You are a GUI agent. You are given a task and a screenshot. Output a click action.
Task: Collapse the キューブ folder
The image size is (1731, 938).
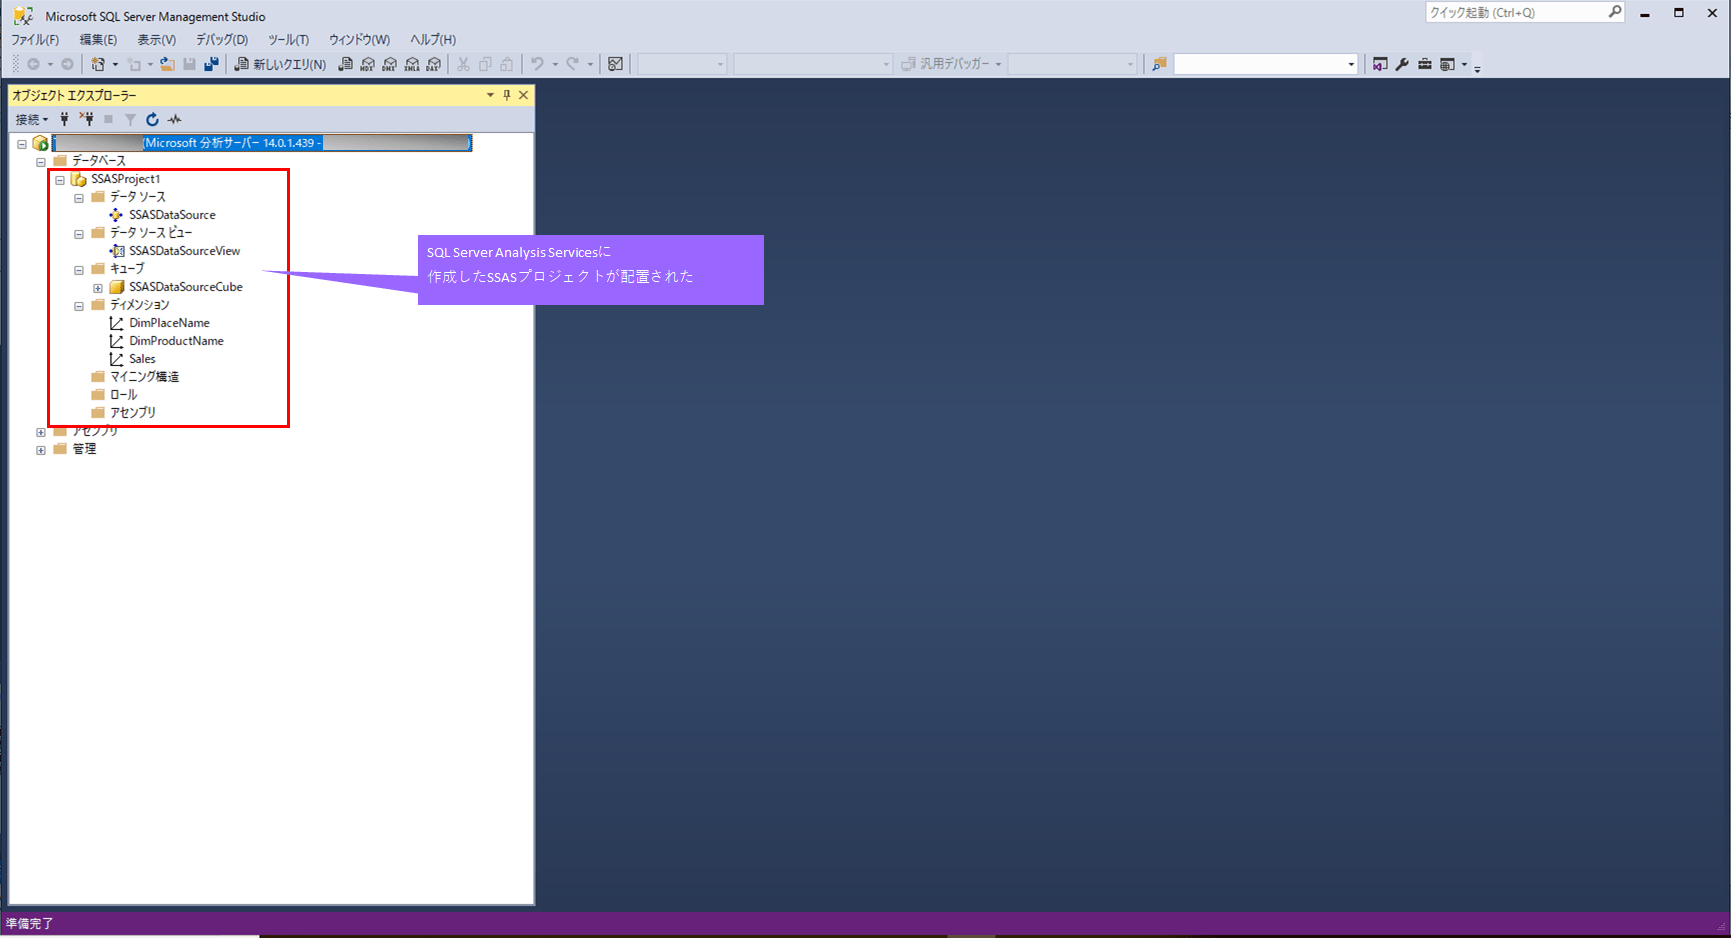click(x=79, y=270)
